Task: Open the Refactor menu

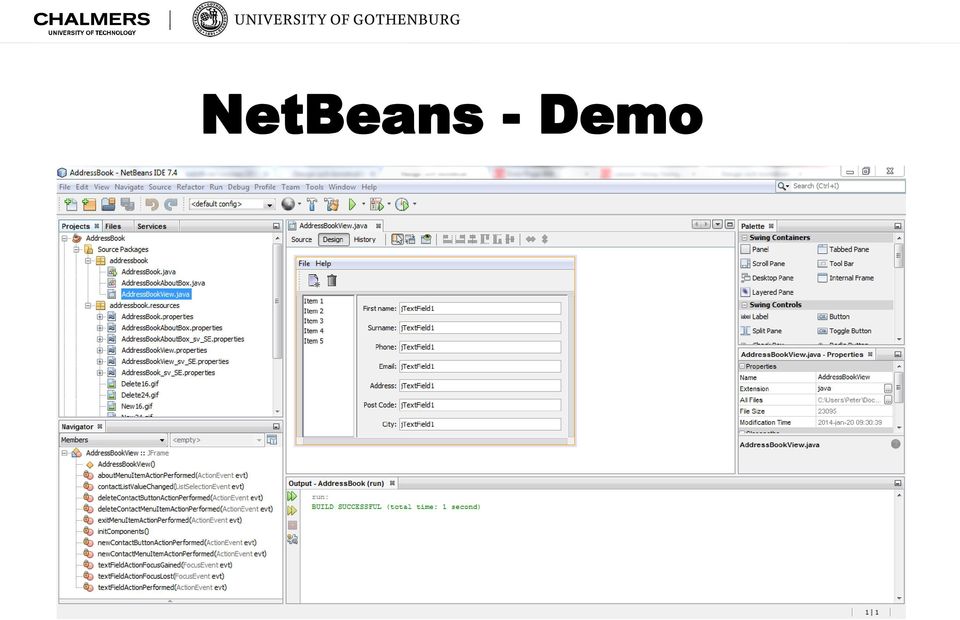Action: 190,187
